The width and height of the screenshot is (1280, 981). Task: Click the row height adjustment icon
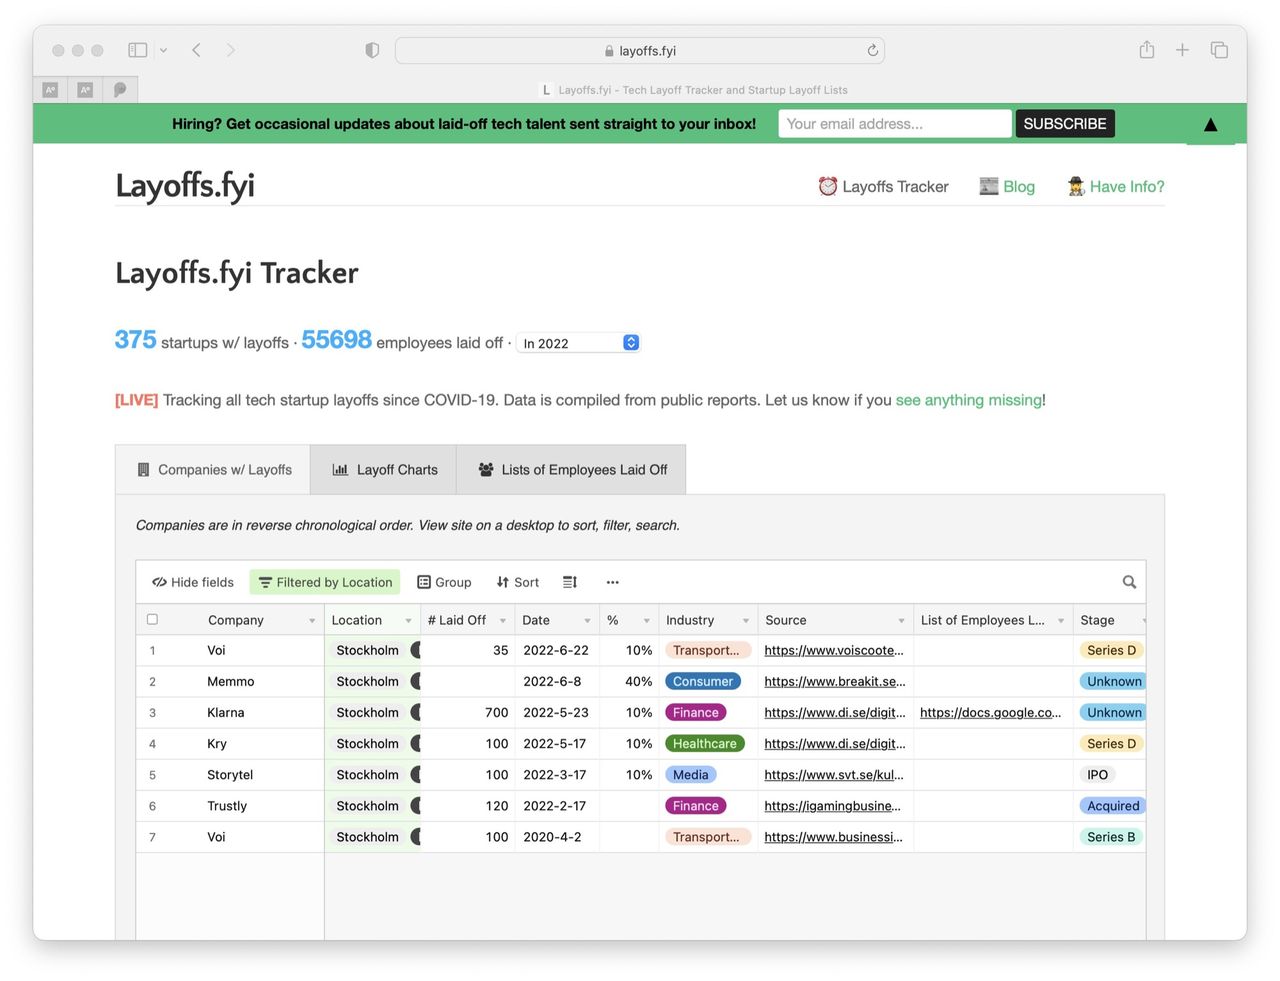(567, 582)
